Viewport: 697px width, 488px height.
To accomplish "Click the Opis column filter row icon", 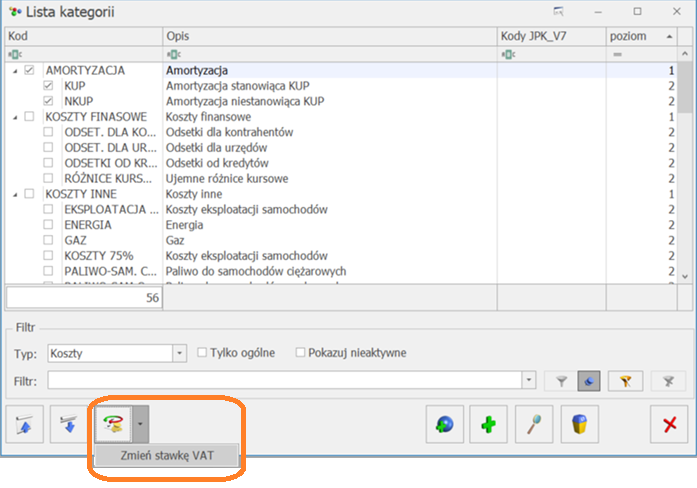I will click(x=174, y=54).
